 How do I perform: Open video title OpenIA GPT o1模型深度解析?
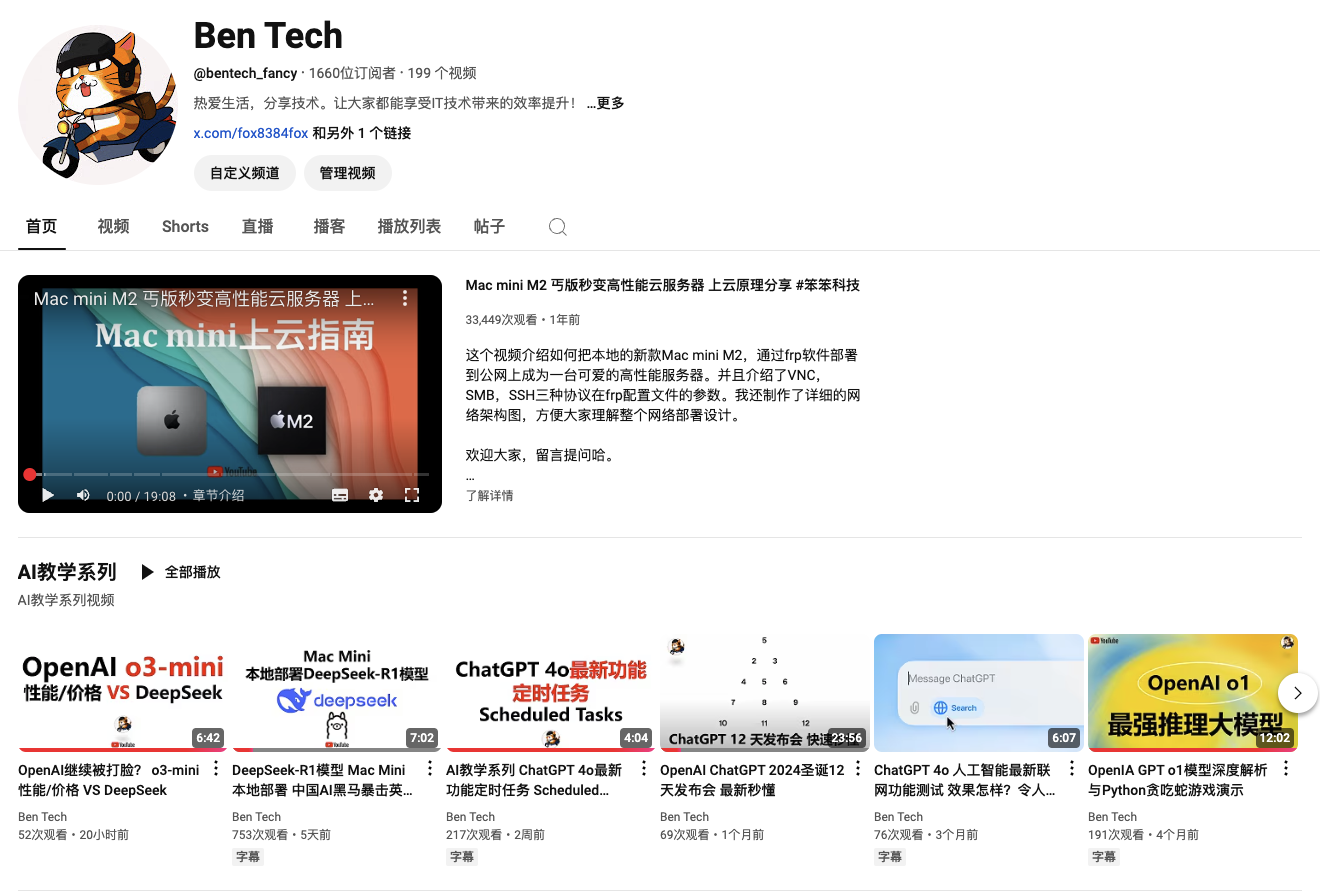click(x=1178, y=780)
